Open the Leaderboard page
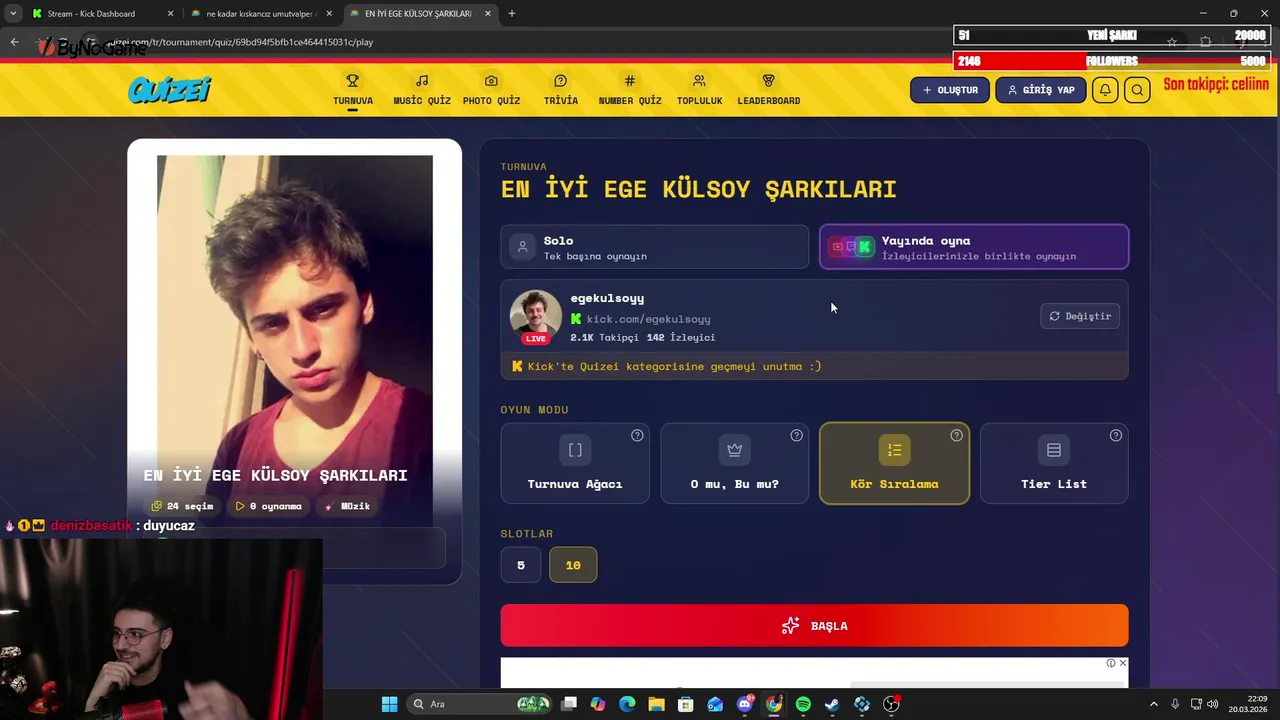 [x=769, y=90]
